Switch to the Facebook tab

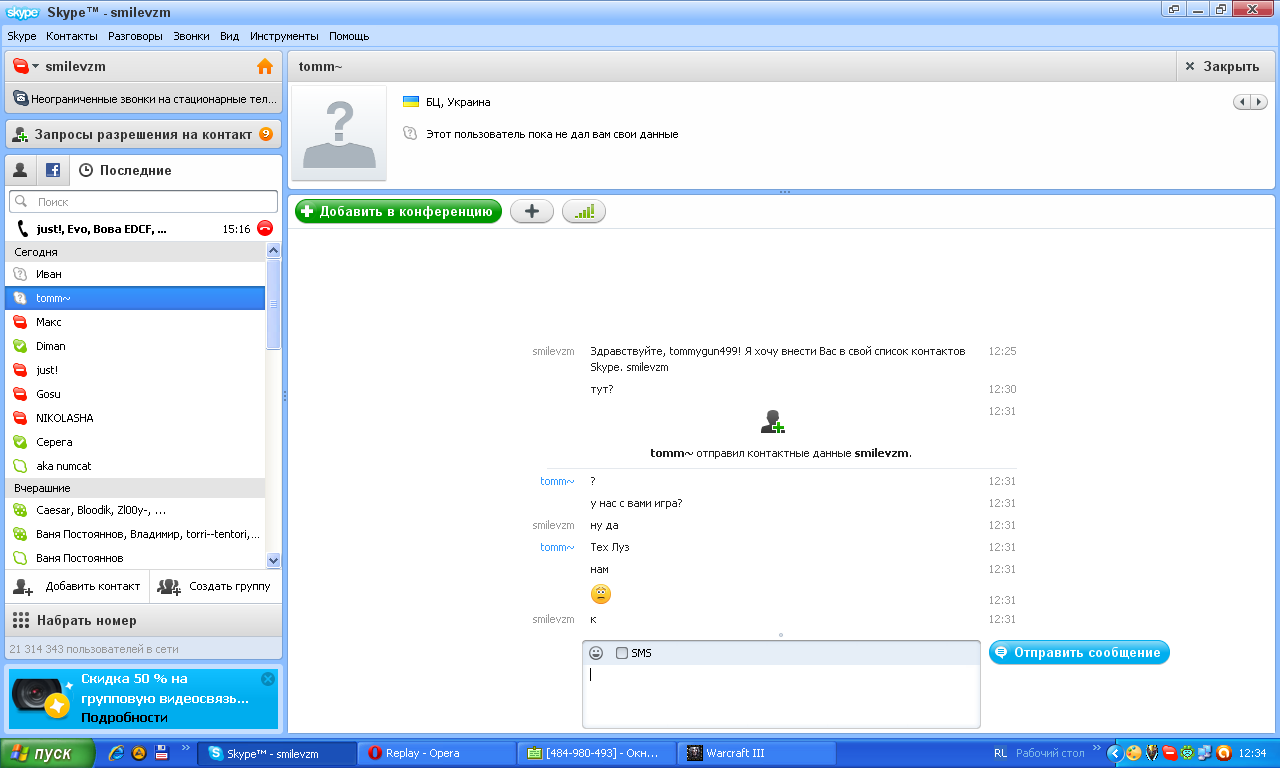point(53,170)
